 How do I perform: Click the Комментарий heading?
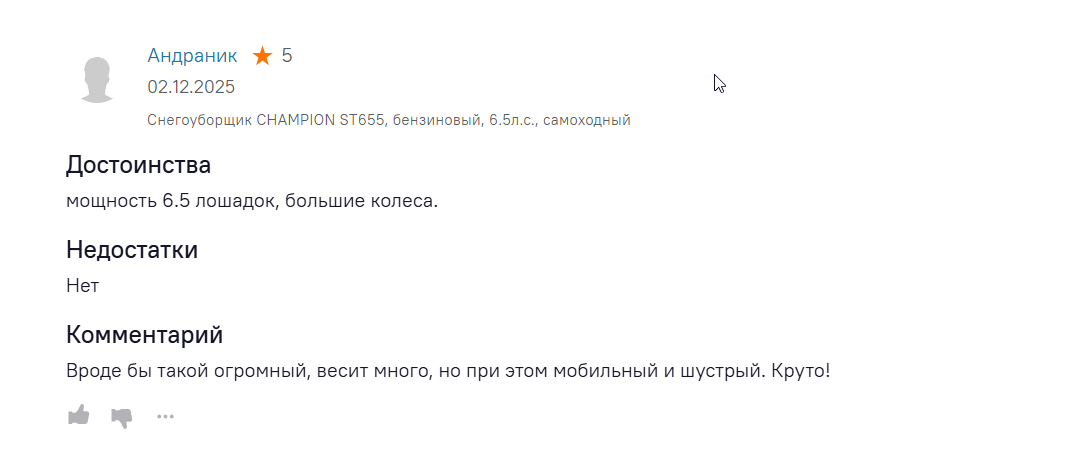[x=144, y=334]
